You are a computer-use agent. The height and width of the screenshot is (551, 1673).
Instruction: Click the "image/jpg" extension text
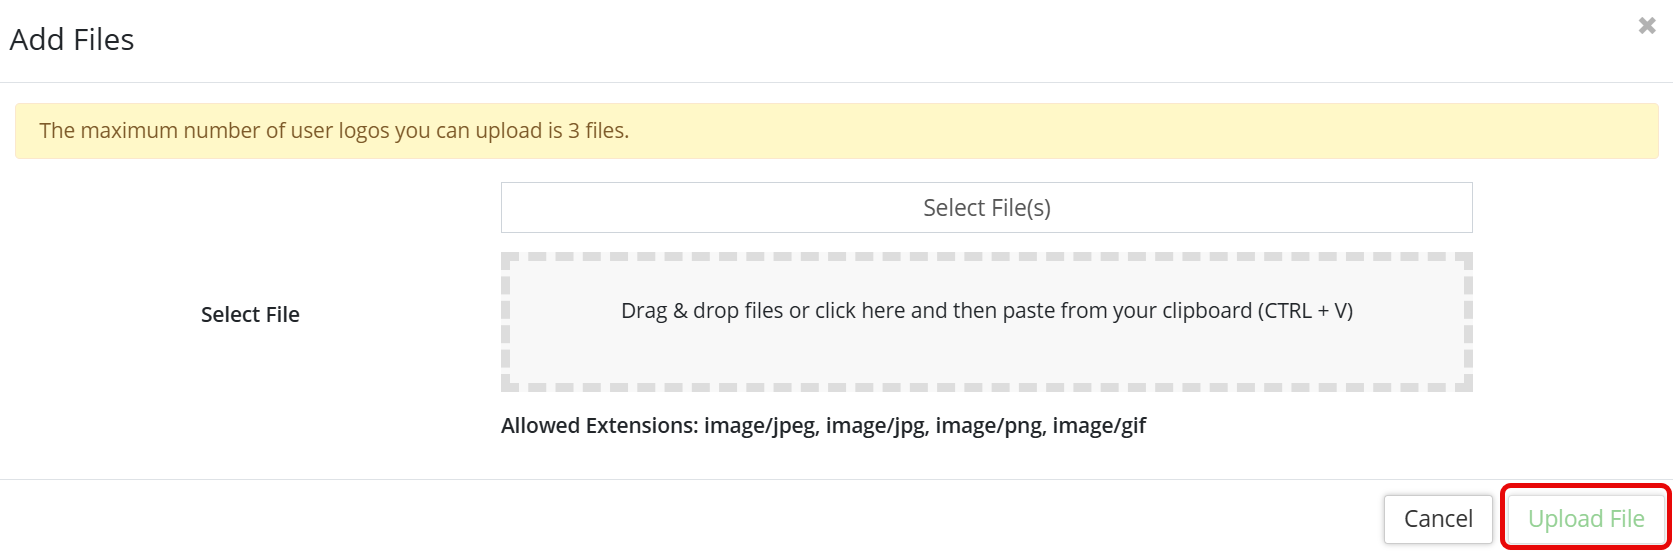877,426
